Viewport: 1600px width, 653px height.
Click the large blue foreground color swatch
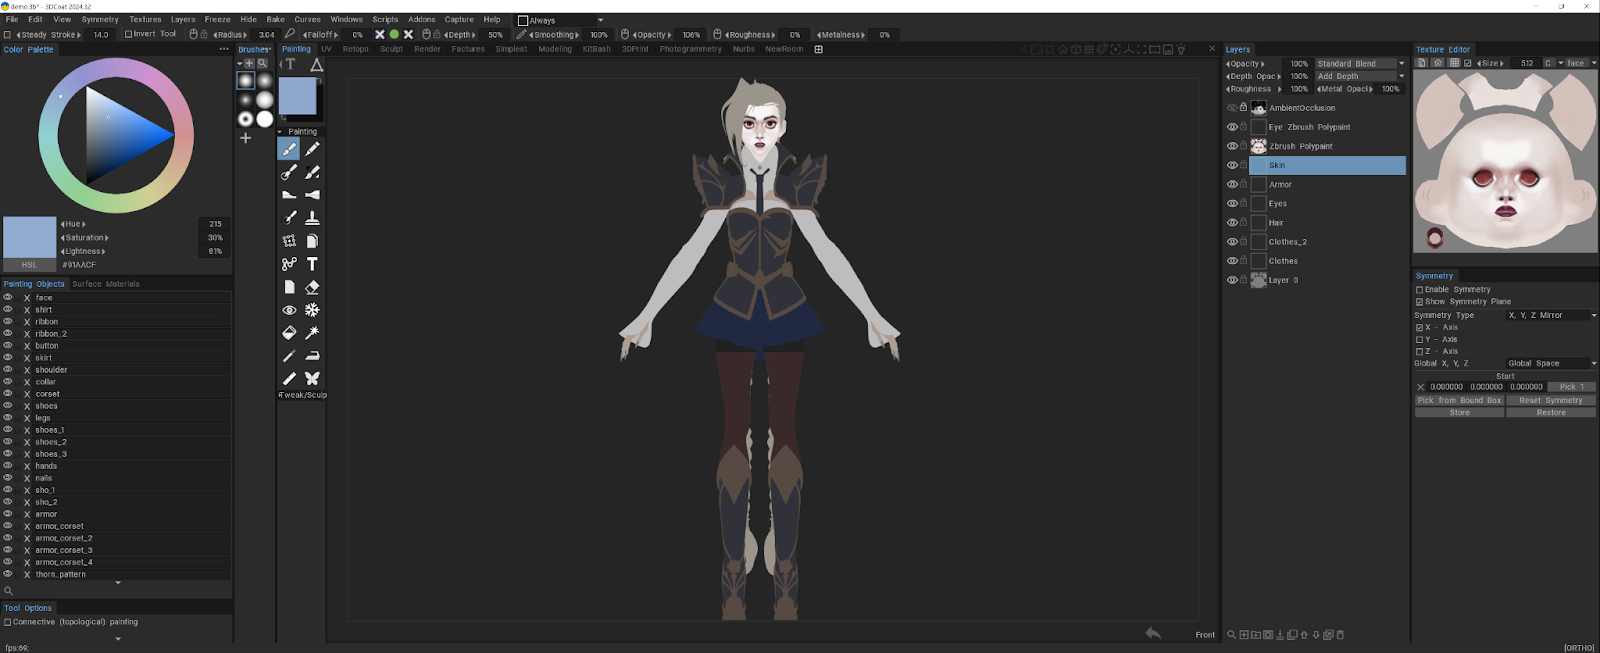coord(297,97)
